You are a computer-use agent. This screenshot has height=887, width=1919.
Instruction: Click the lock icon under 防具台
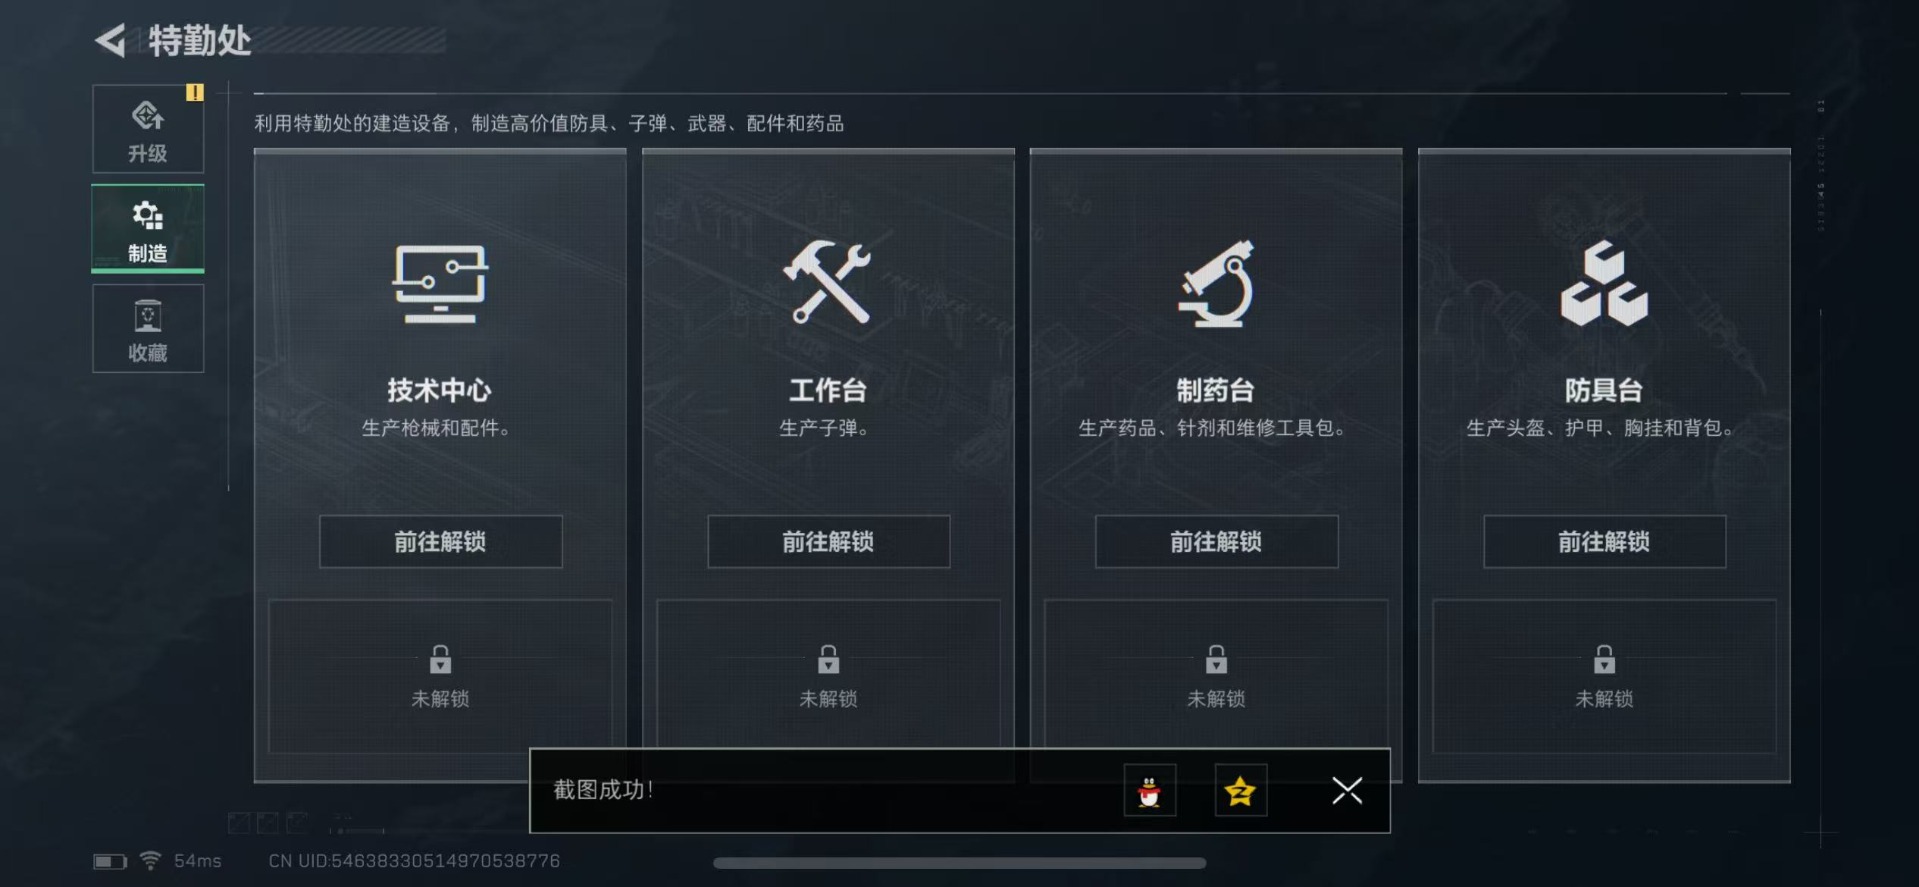coord(1604,660)
